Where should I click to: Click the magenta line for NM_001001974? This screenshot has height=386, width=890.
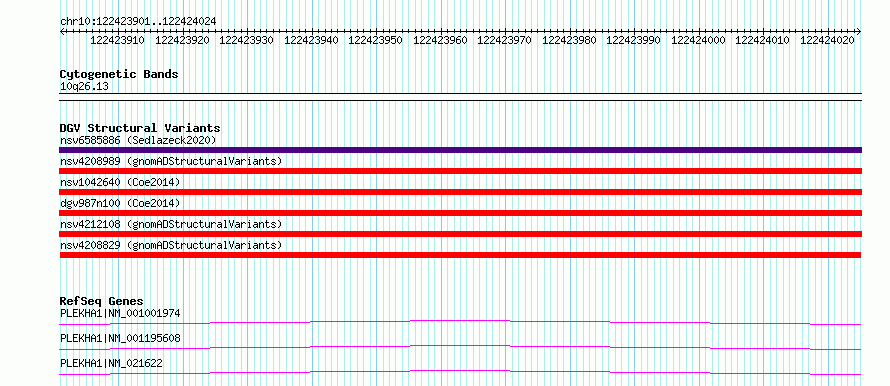[x=460, y=322]
